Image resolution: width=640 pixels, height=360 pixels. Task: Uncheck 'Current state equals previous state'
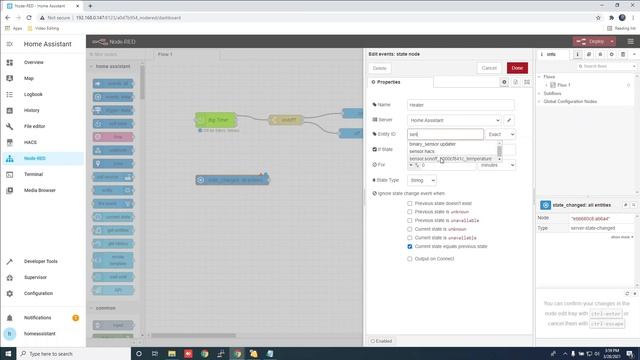tap(409, 247)
